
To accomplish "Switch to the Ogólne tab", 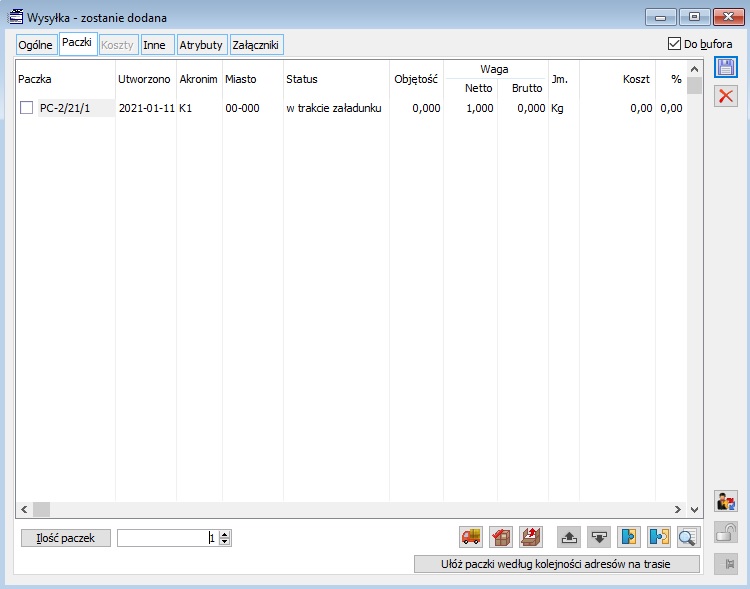I will click(x=36, y=45).
